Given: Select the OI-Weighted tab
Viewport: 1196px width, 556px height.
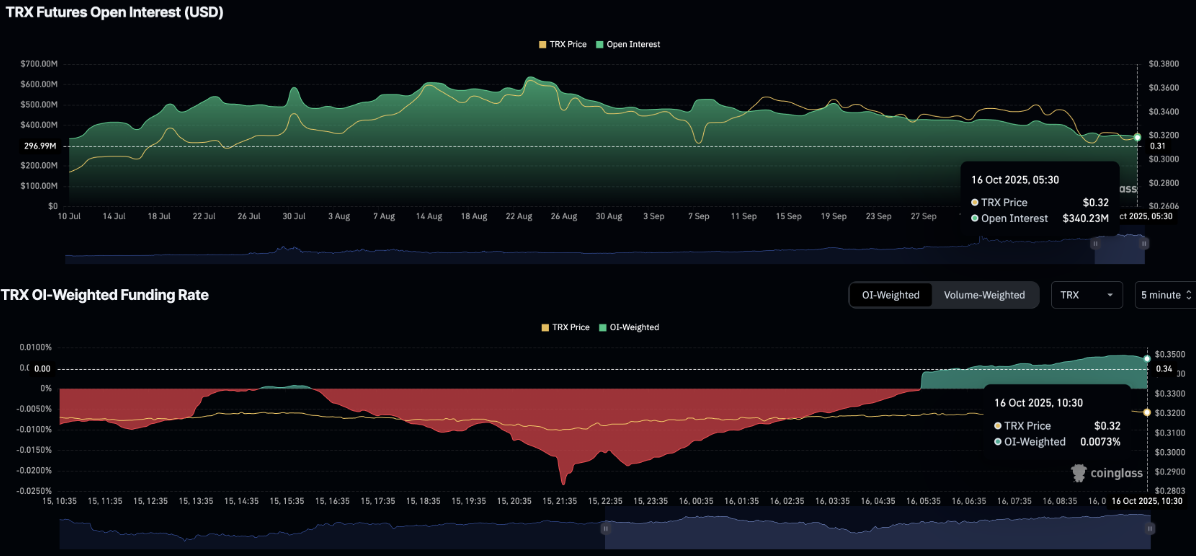Looking at the screenshot, I should pyautogui.click(x=891, y=295).
